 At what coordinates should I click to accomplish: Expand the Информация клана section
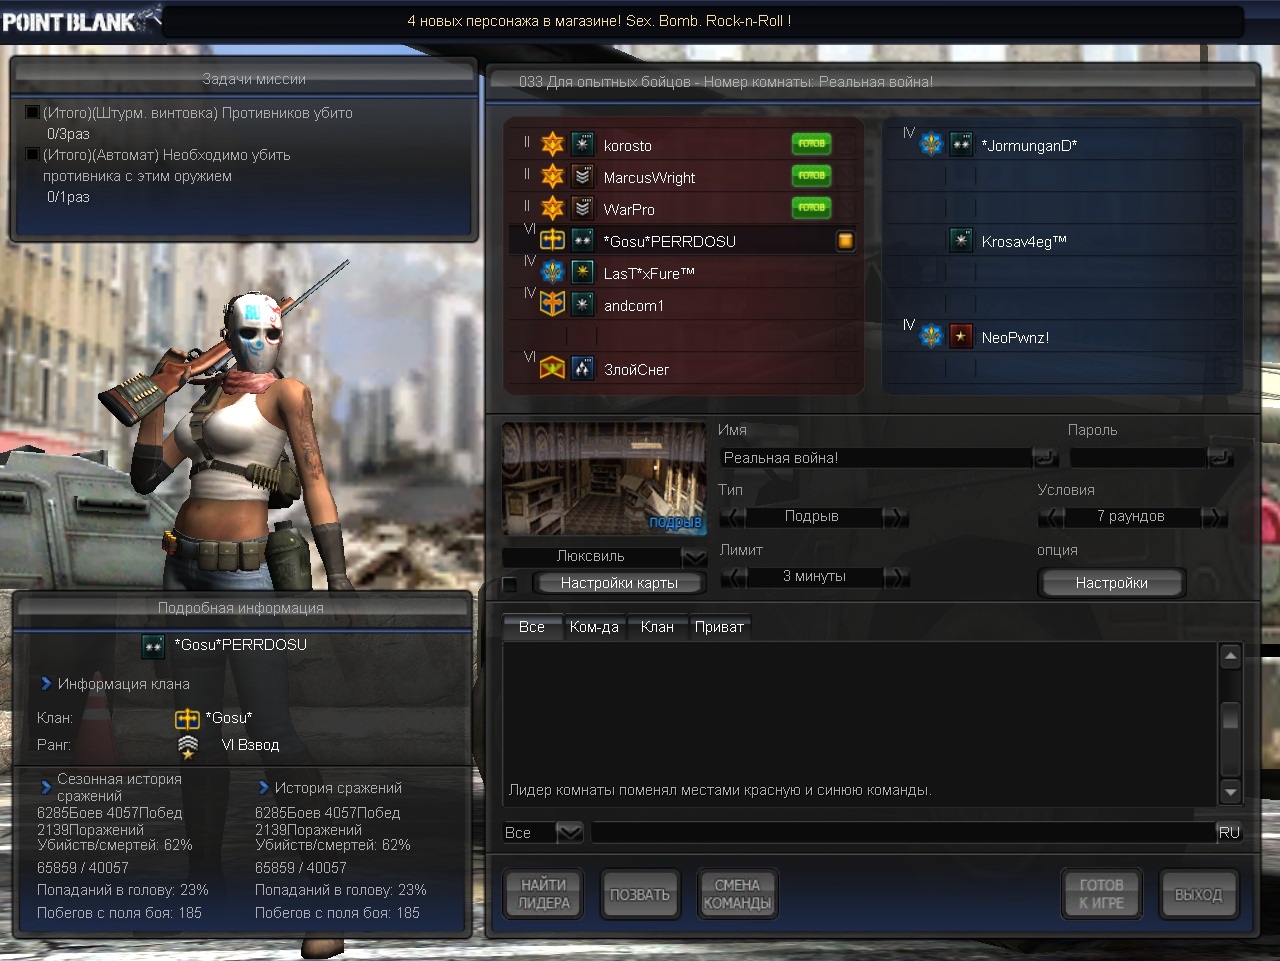click(46, 684)
